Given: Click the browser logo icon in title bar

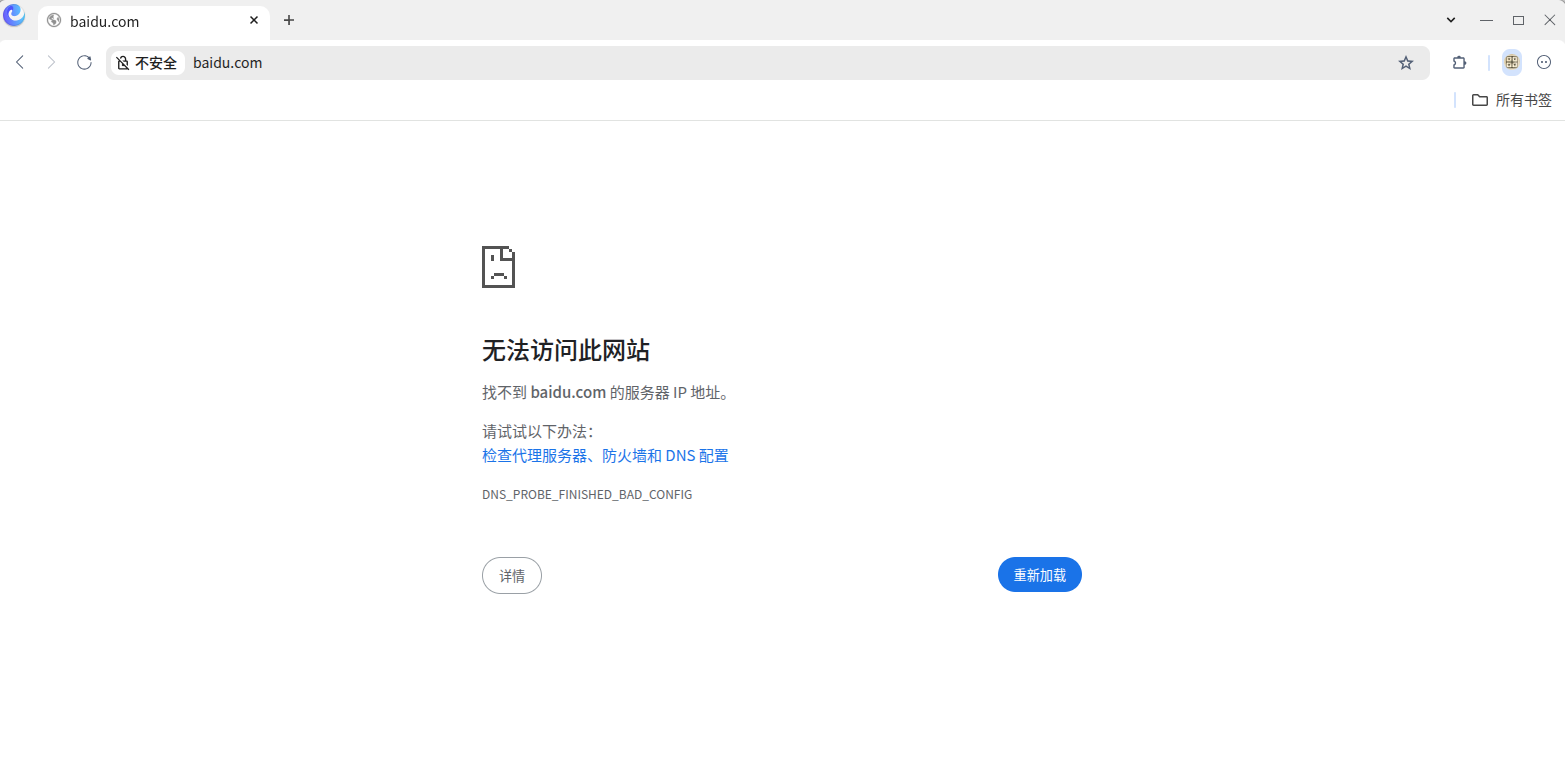Looking at the screenshot, I should point(14,15).
